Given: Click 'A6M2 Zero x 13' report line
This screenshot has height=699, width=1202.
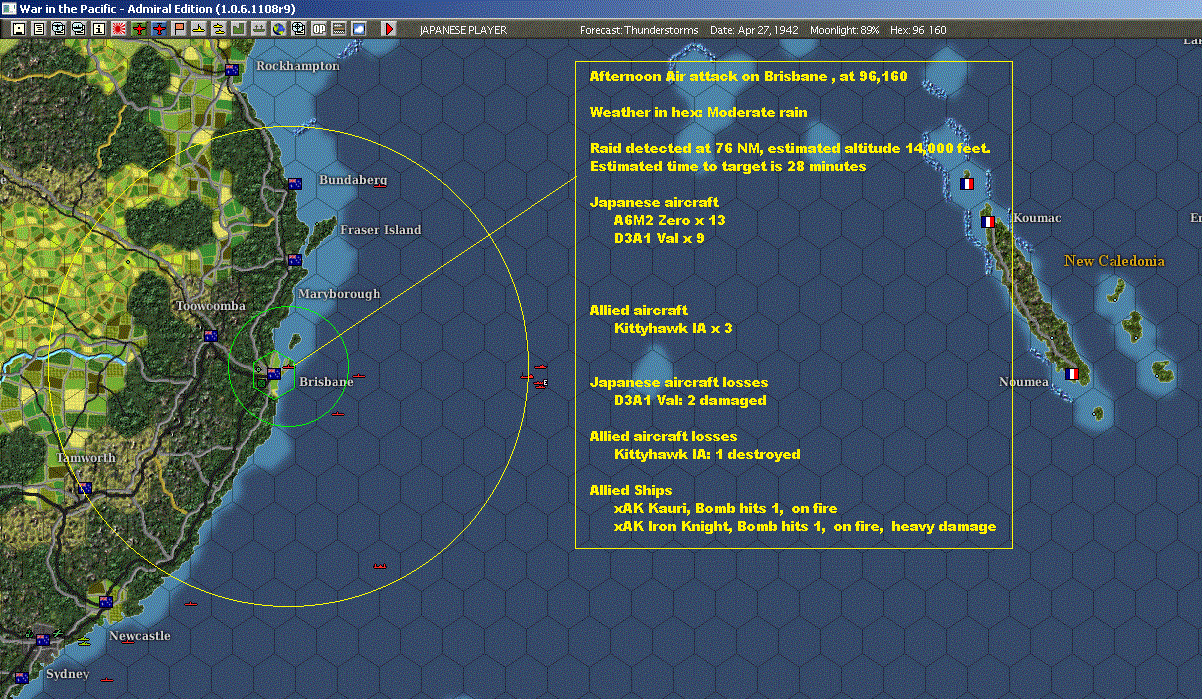Looking at the screenshot, I should tap(670, 220).
